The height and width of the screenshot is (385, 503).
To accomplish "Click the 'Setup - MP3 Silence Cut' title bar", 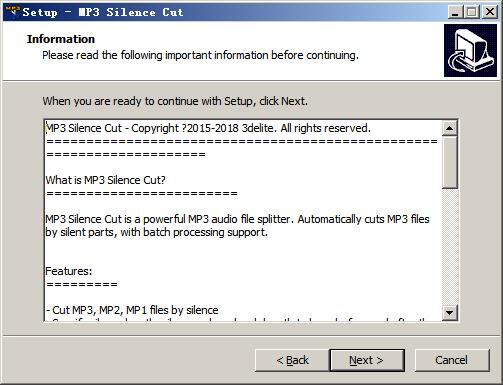I will pos(103,12).
